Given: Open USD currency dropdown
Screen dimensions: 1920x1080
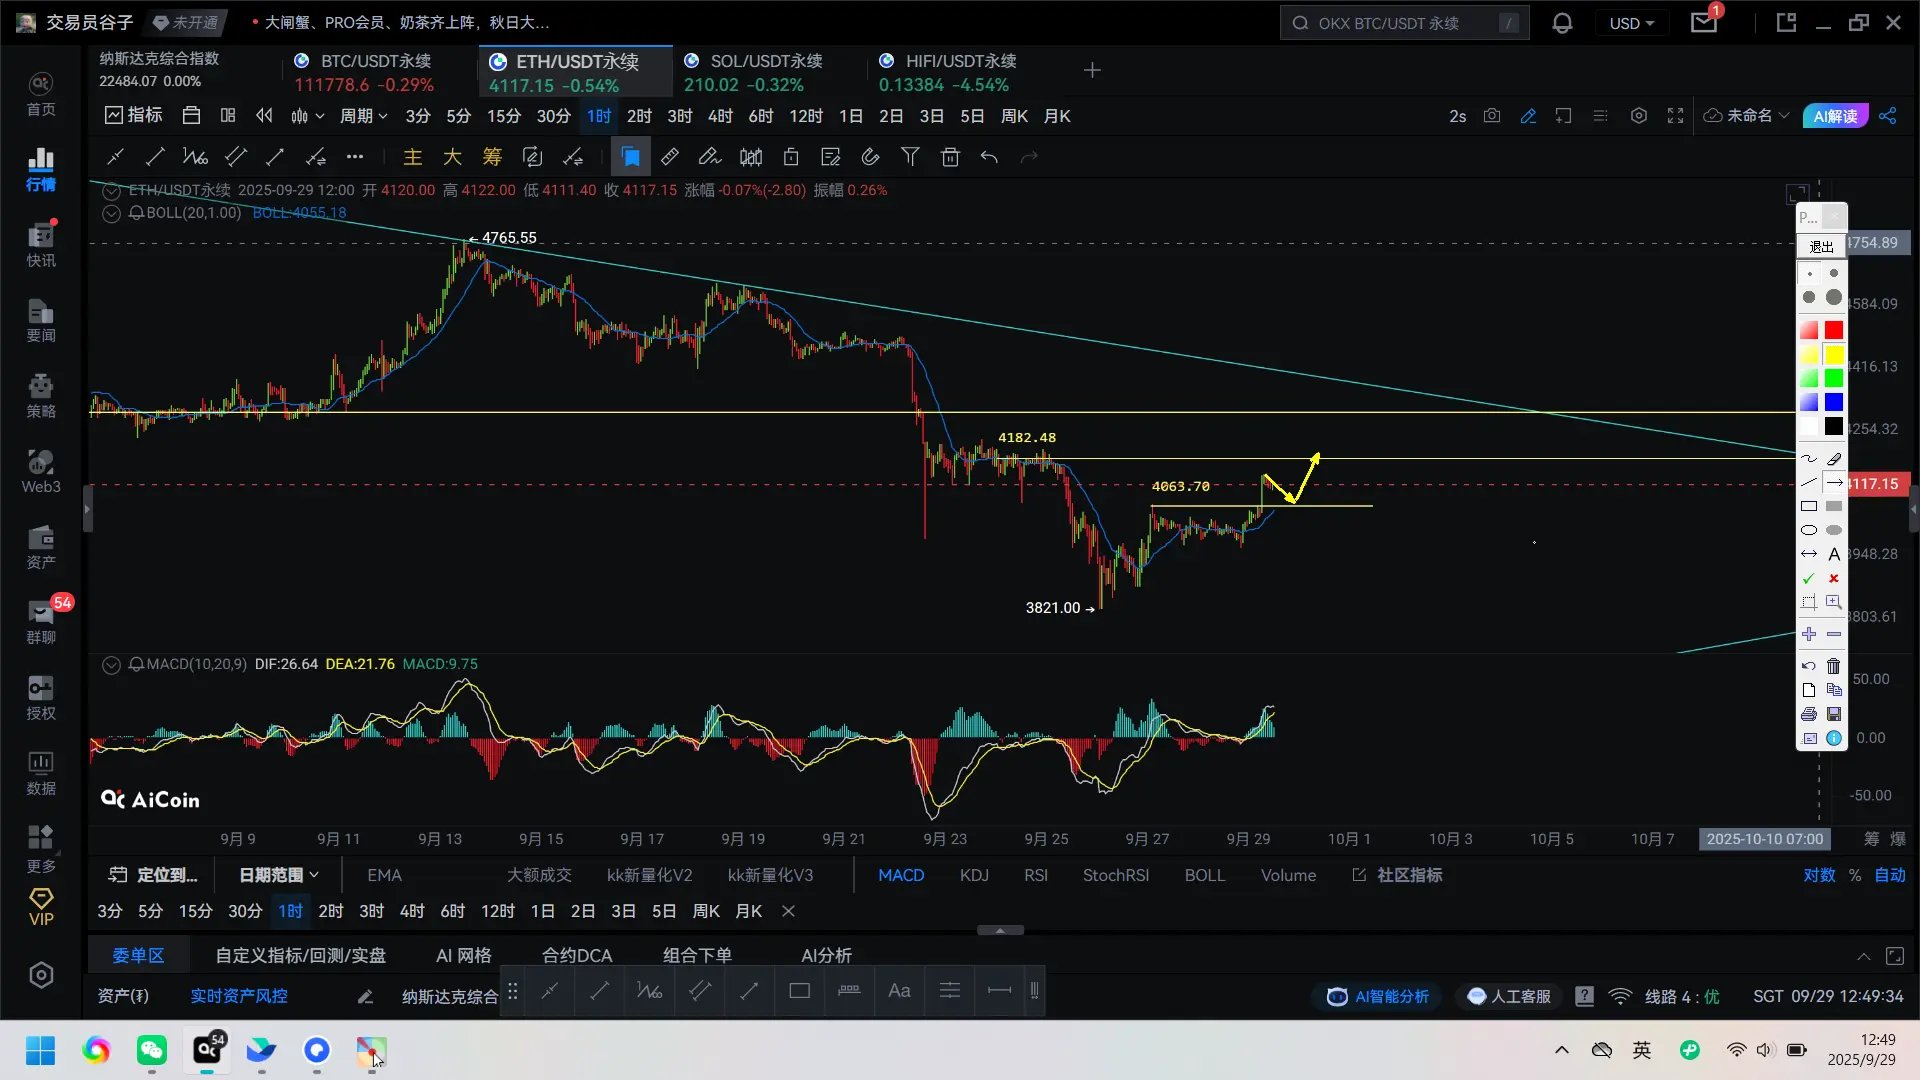Looking at the screenshot, I should coord(1632,23).
